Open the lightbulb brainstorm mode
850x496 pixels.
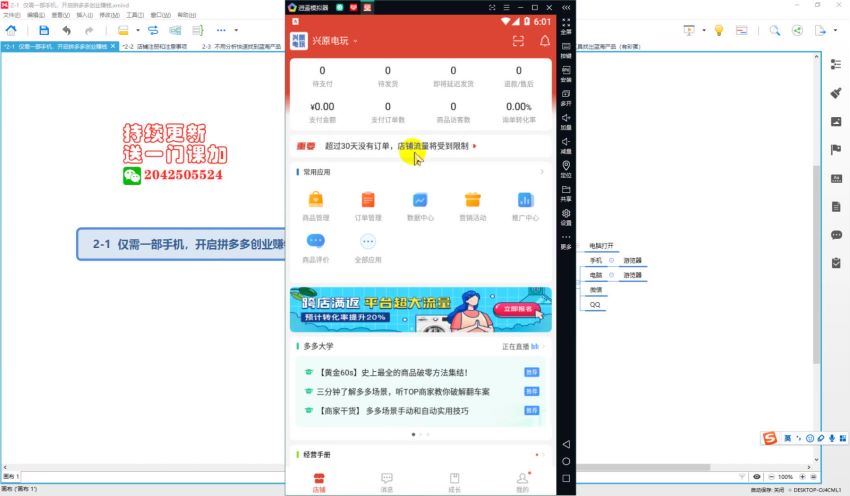click(x=719, y=30)
